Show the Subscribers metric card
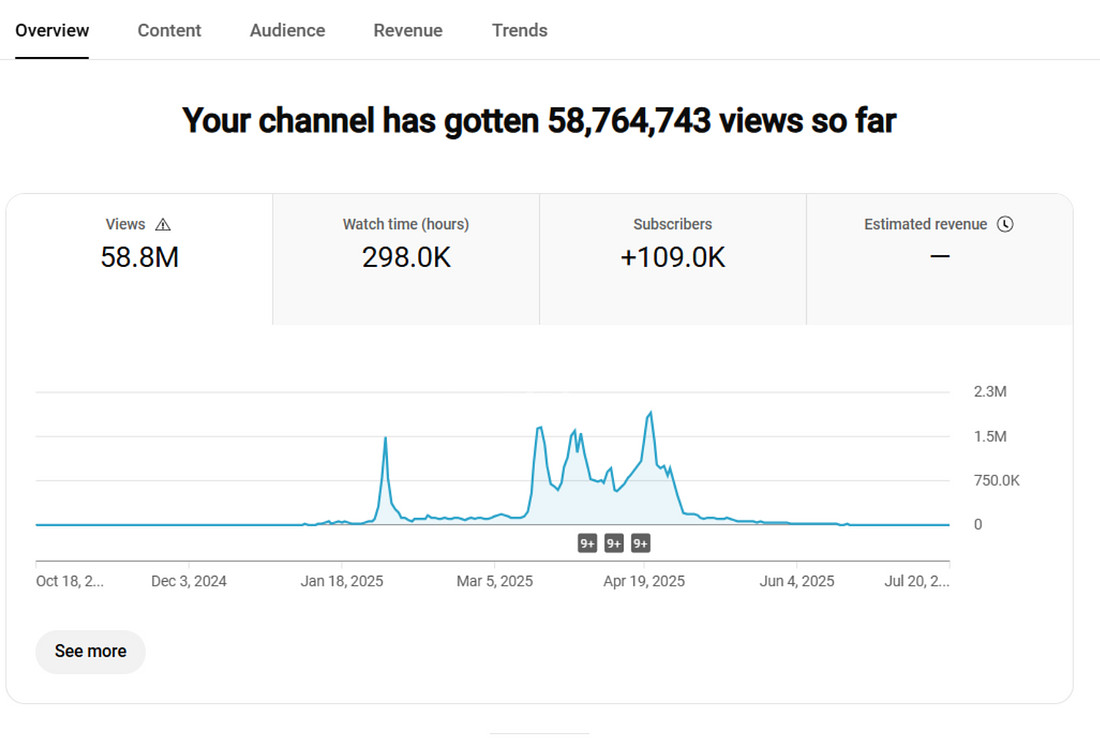This screenshot has height=750, width=1100. [673, 259]
